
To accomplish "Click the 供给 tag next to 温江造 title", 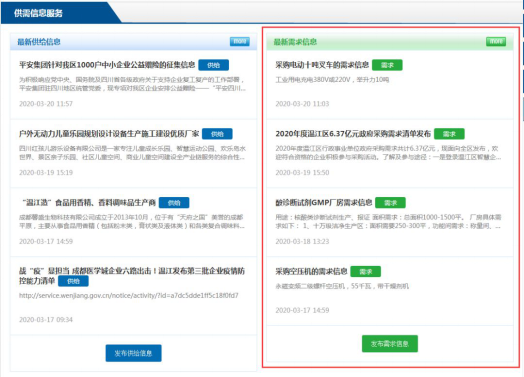I will 174,203.
